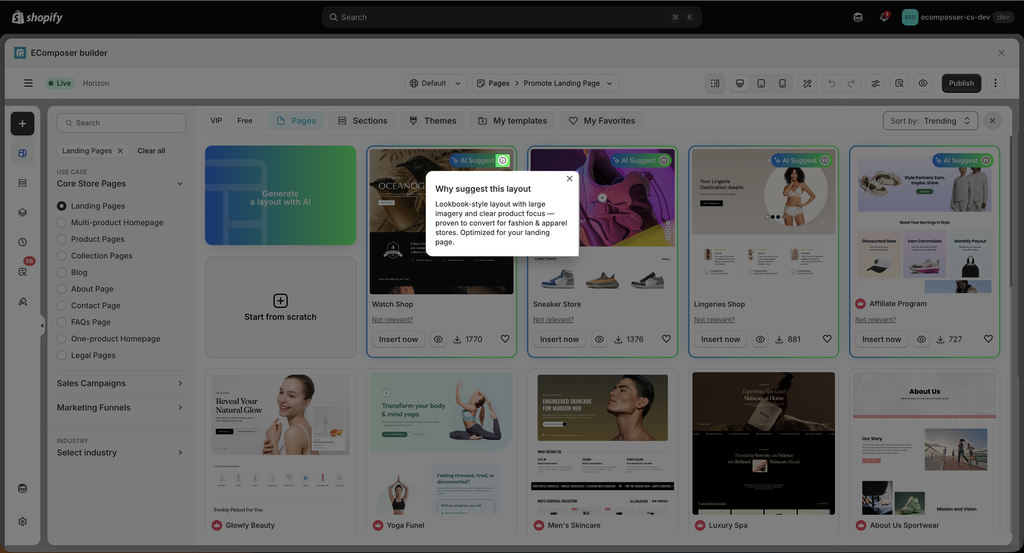The width and height of the screenshot is (1024, 553).
Task: Preview the Lingeries Shop template
Action: tap(760, 340)
